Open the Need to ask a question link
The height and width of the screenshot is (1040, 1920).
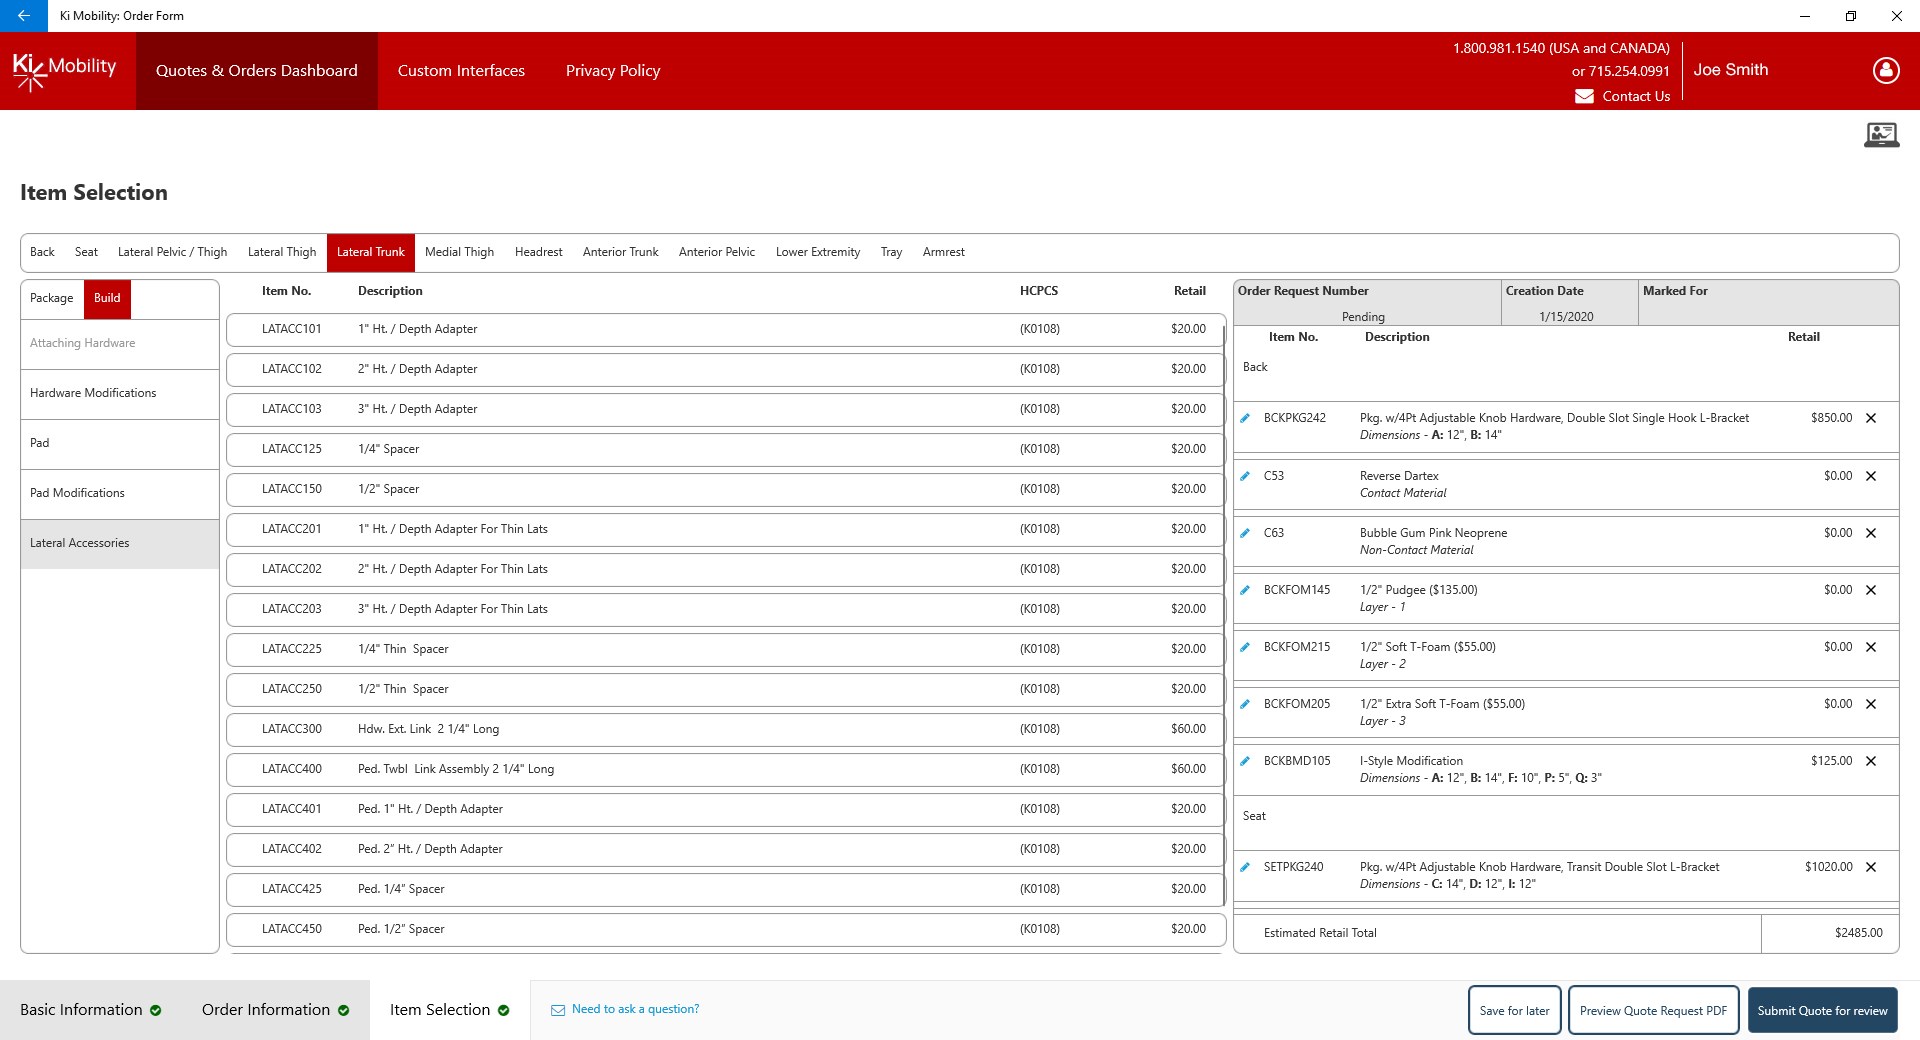click(635, 1009)
